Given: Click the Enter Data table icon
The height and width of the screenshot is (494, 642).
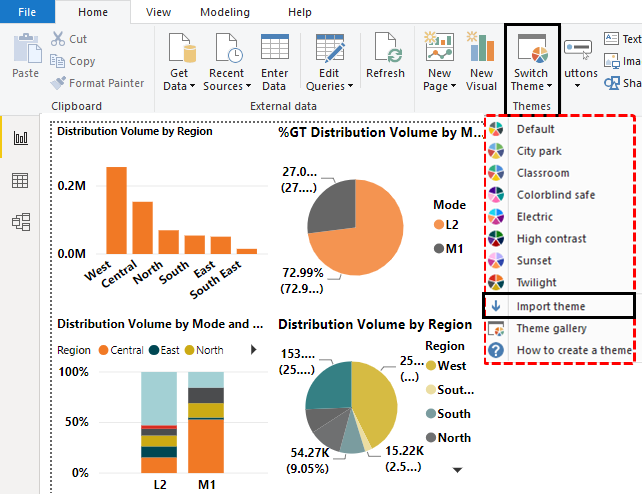Looking at the screenshot, I should [x=275, y=47].
